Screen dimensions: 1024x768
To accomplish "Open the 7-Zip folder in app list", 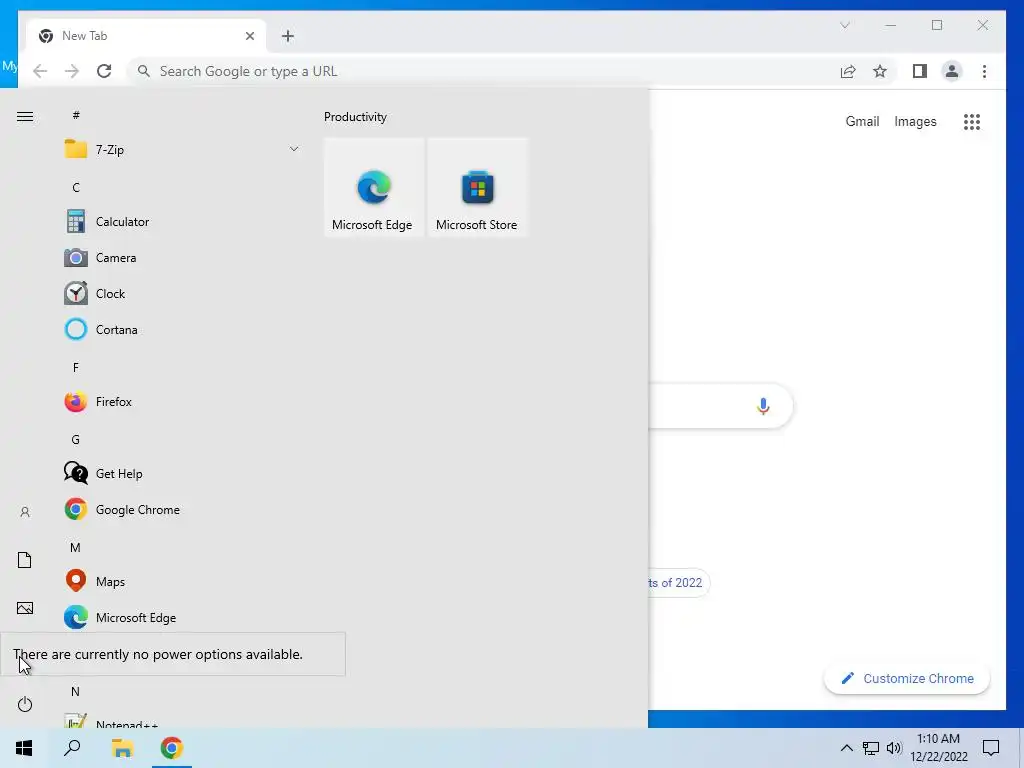I will click(x=182, y=150).
